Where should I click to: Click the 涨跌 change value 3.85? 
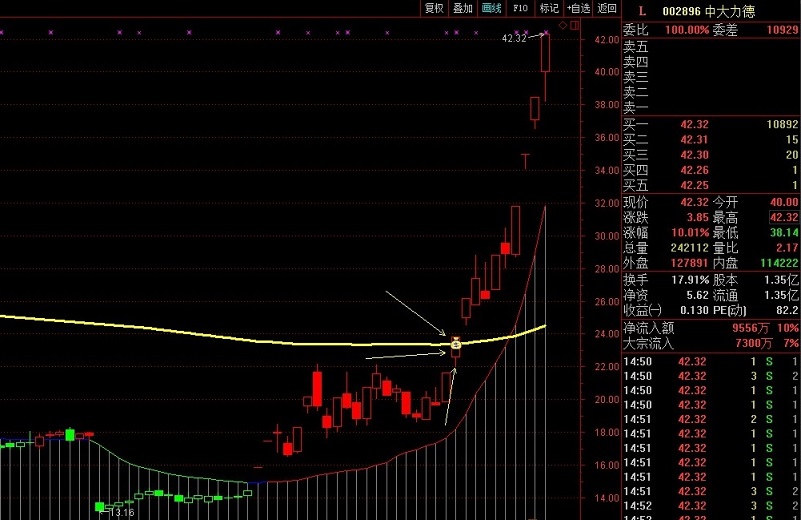pyautogui.click(x=698, y=218)
